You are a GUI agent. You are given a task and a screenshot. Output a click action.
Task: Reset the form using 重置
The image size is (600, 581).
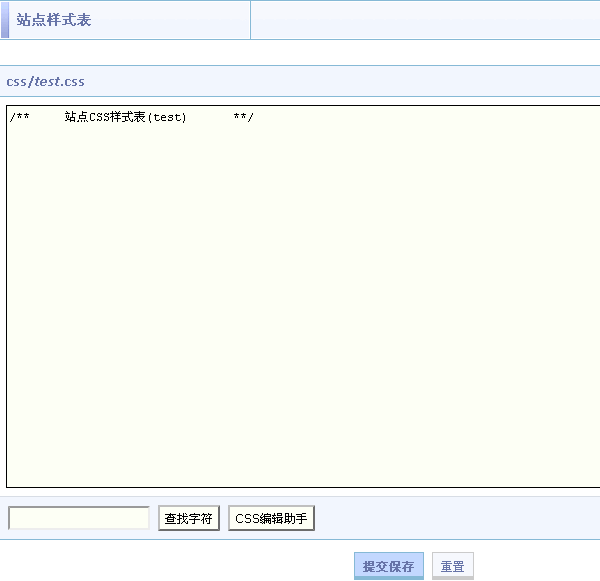pos(452,566)
